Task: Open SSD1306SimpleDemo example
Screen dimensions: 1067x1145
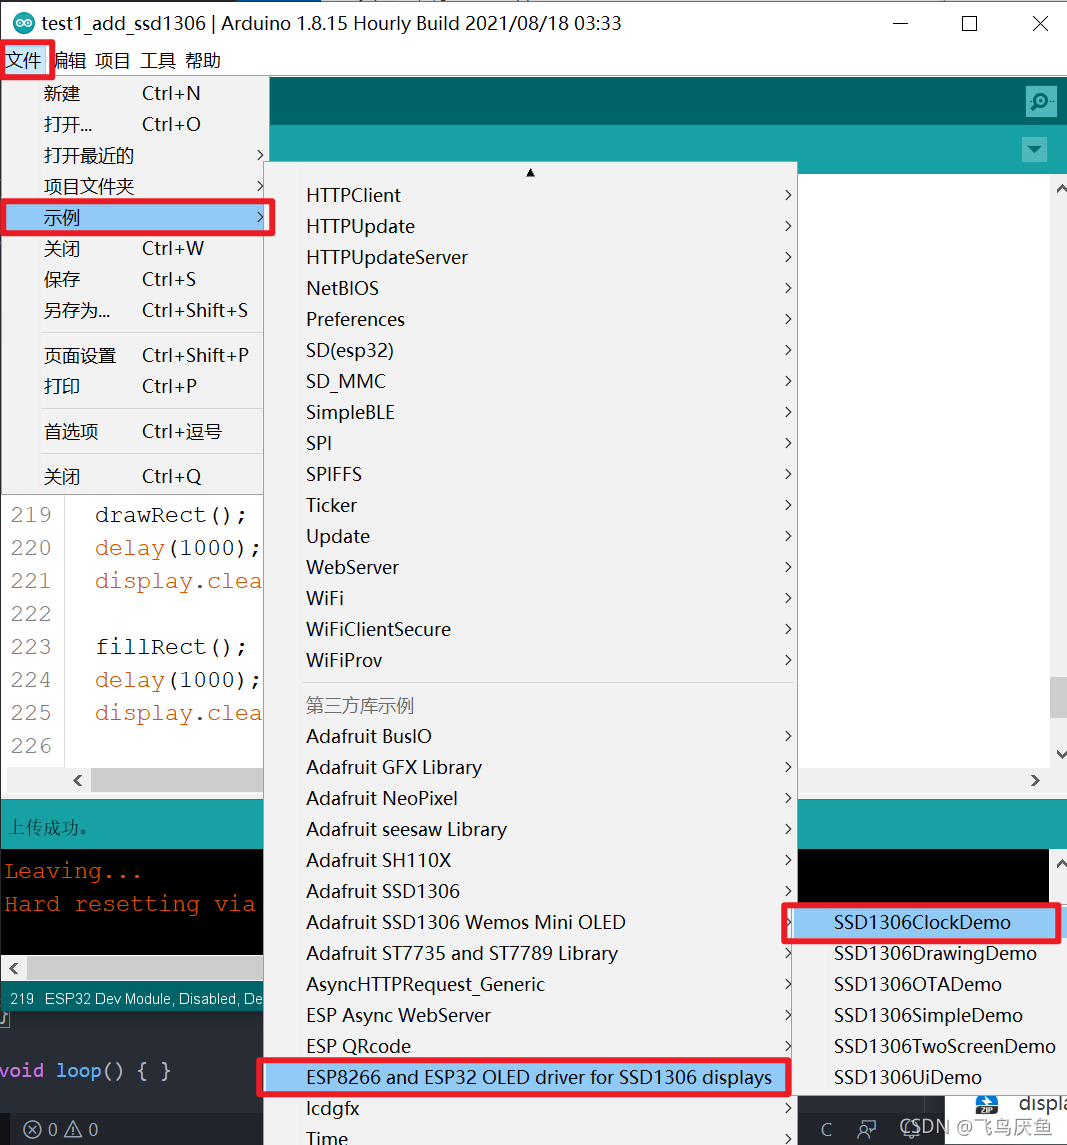Action: (x=929, y=1016)
